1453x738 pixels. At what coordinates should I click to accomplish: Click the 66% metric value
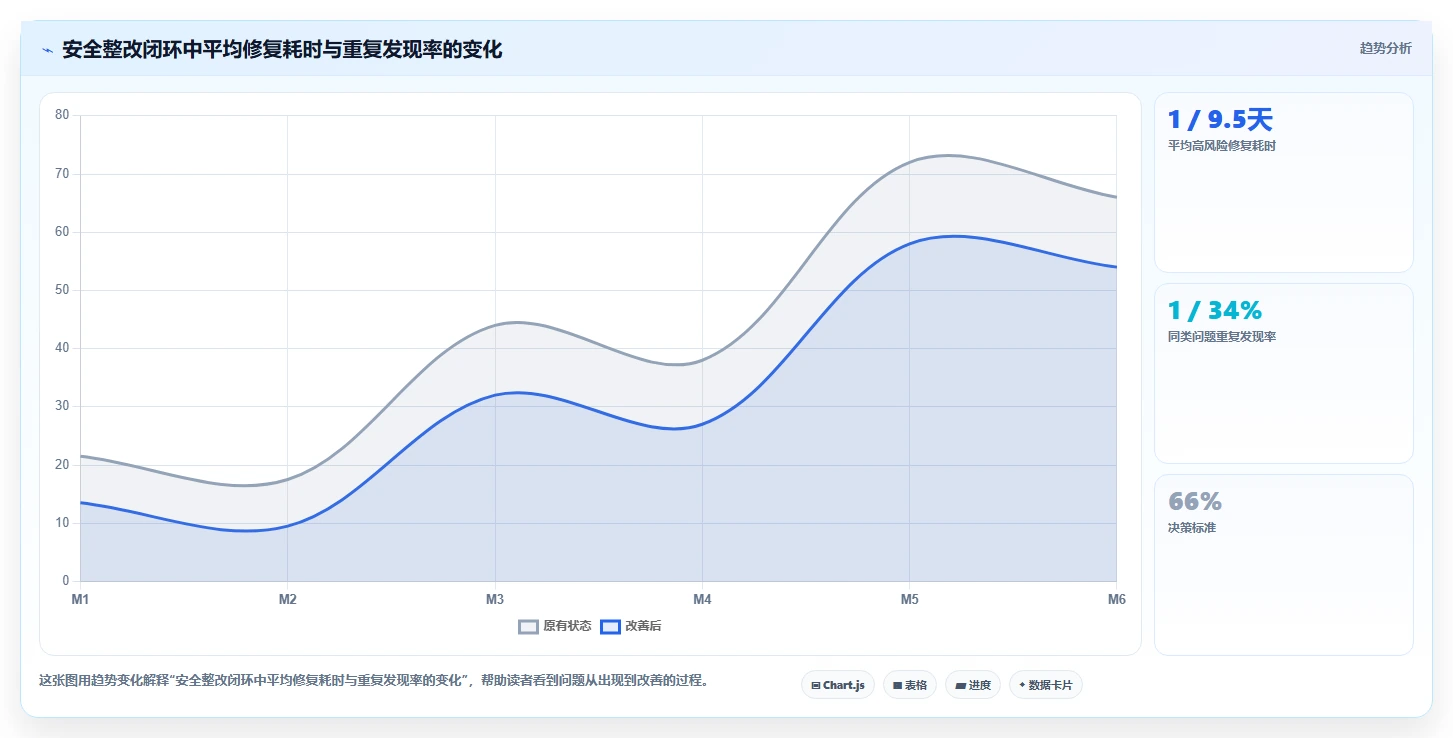[1194, 502]
